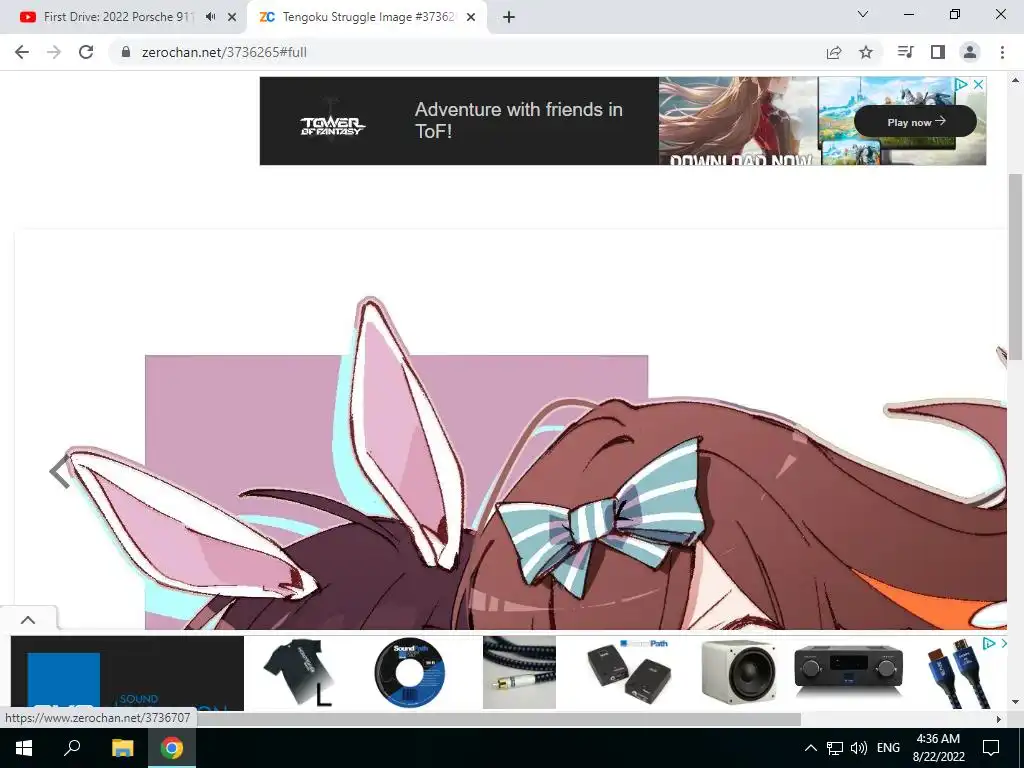Open AdChoices icon on bottom ad strip

coord(989,644)
